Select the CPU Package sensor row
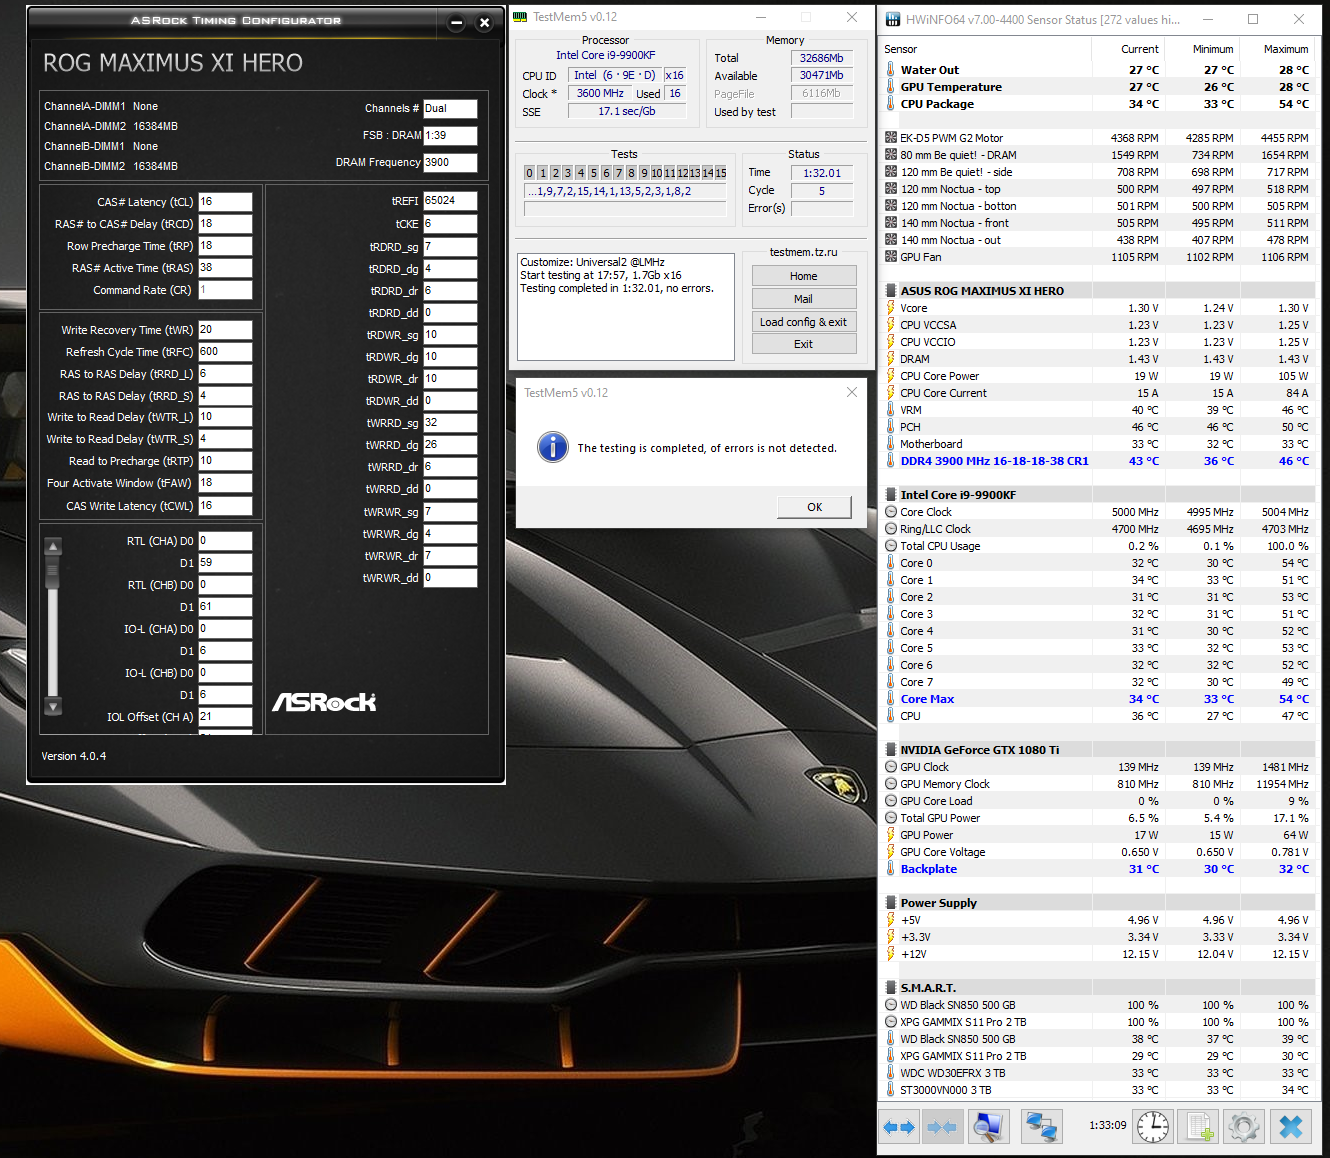The height and width of the screenshot is (1158, 1330). [1097, 104]
